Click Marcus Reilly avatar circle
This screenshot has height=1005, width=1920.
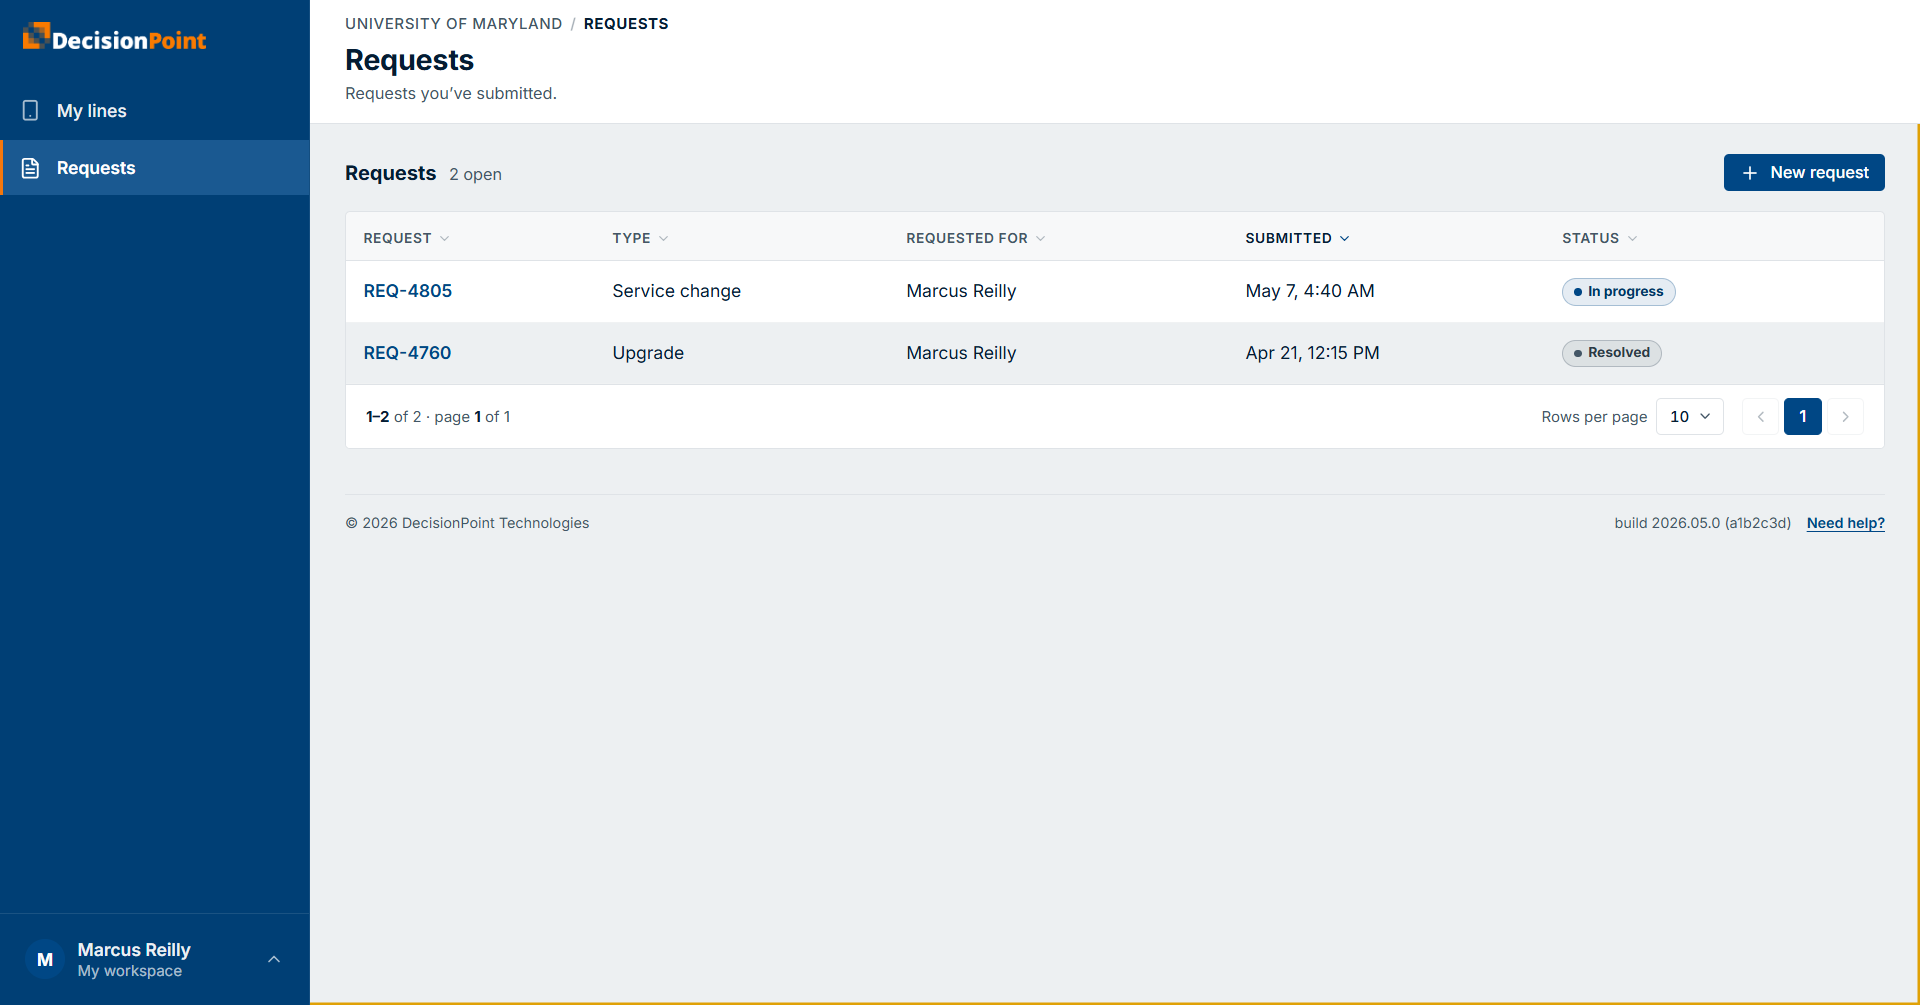[45, 960]
